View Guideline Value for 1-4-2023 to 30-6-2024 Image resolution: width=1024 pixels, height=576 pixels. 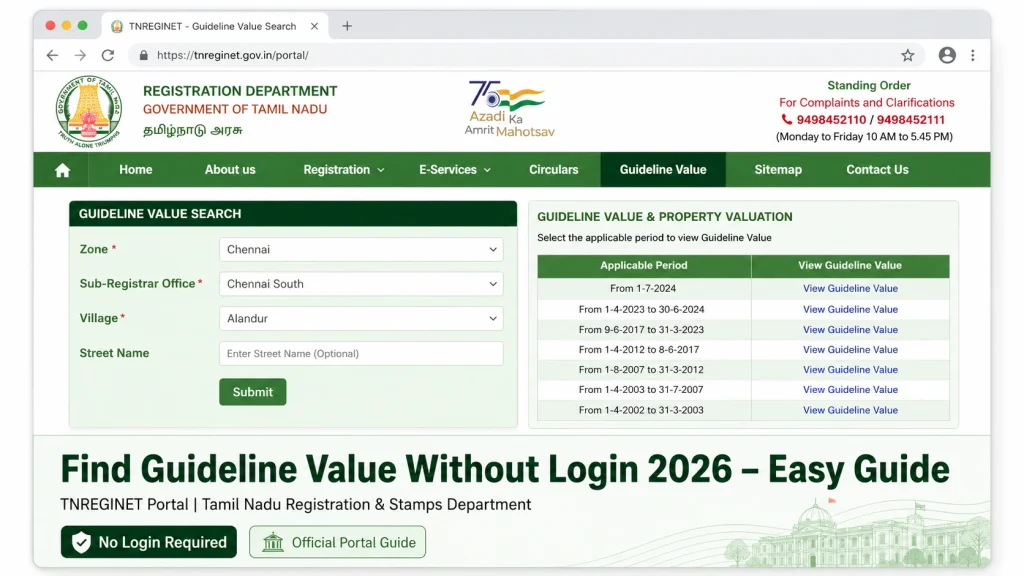point(850,310)
